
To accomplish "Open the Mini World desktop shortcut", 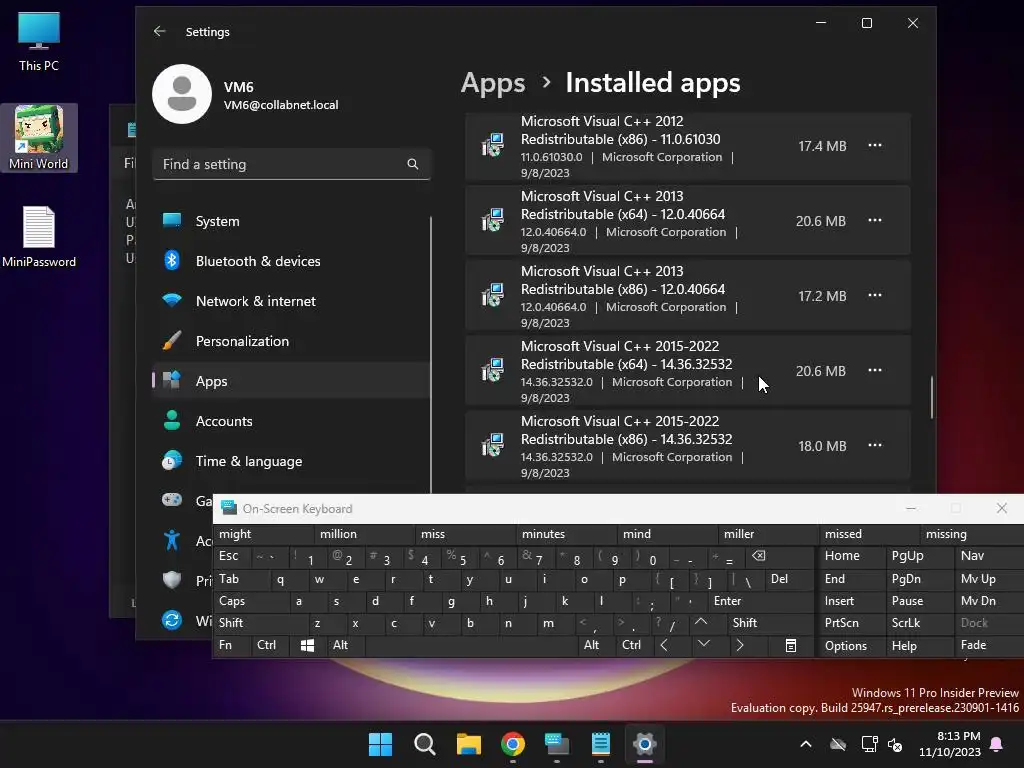I will (x=39, y=138).
